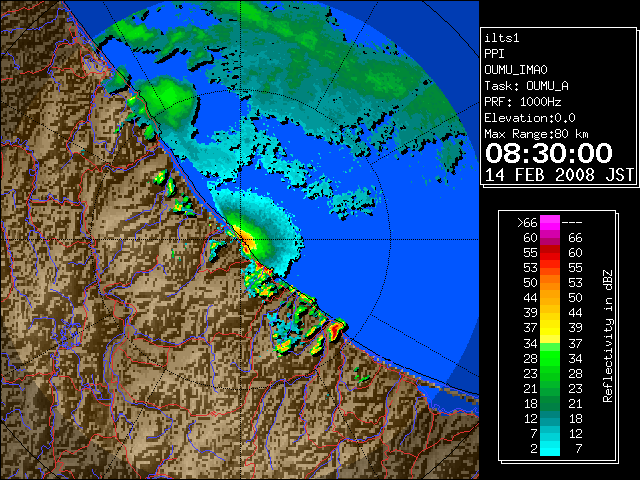Select the 'Task: OUMU_A' line
640x480 pixels.
[527, 86]
